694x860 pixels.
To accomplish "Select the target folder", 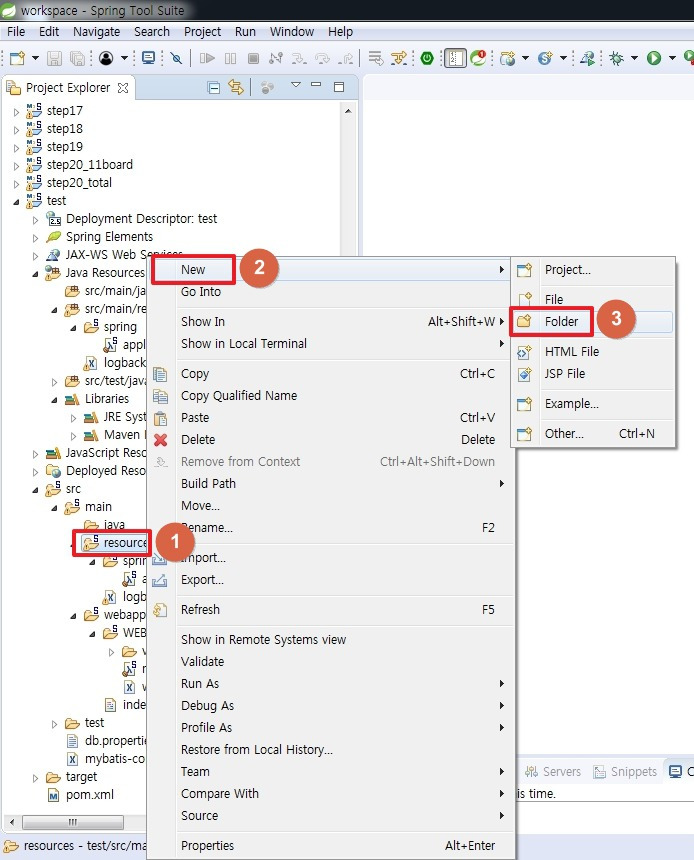I will pyautogui.click(x=81, y=777).
